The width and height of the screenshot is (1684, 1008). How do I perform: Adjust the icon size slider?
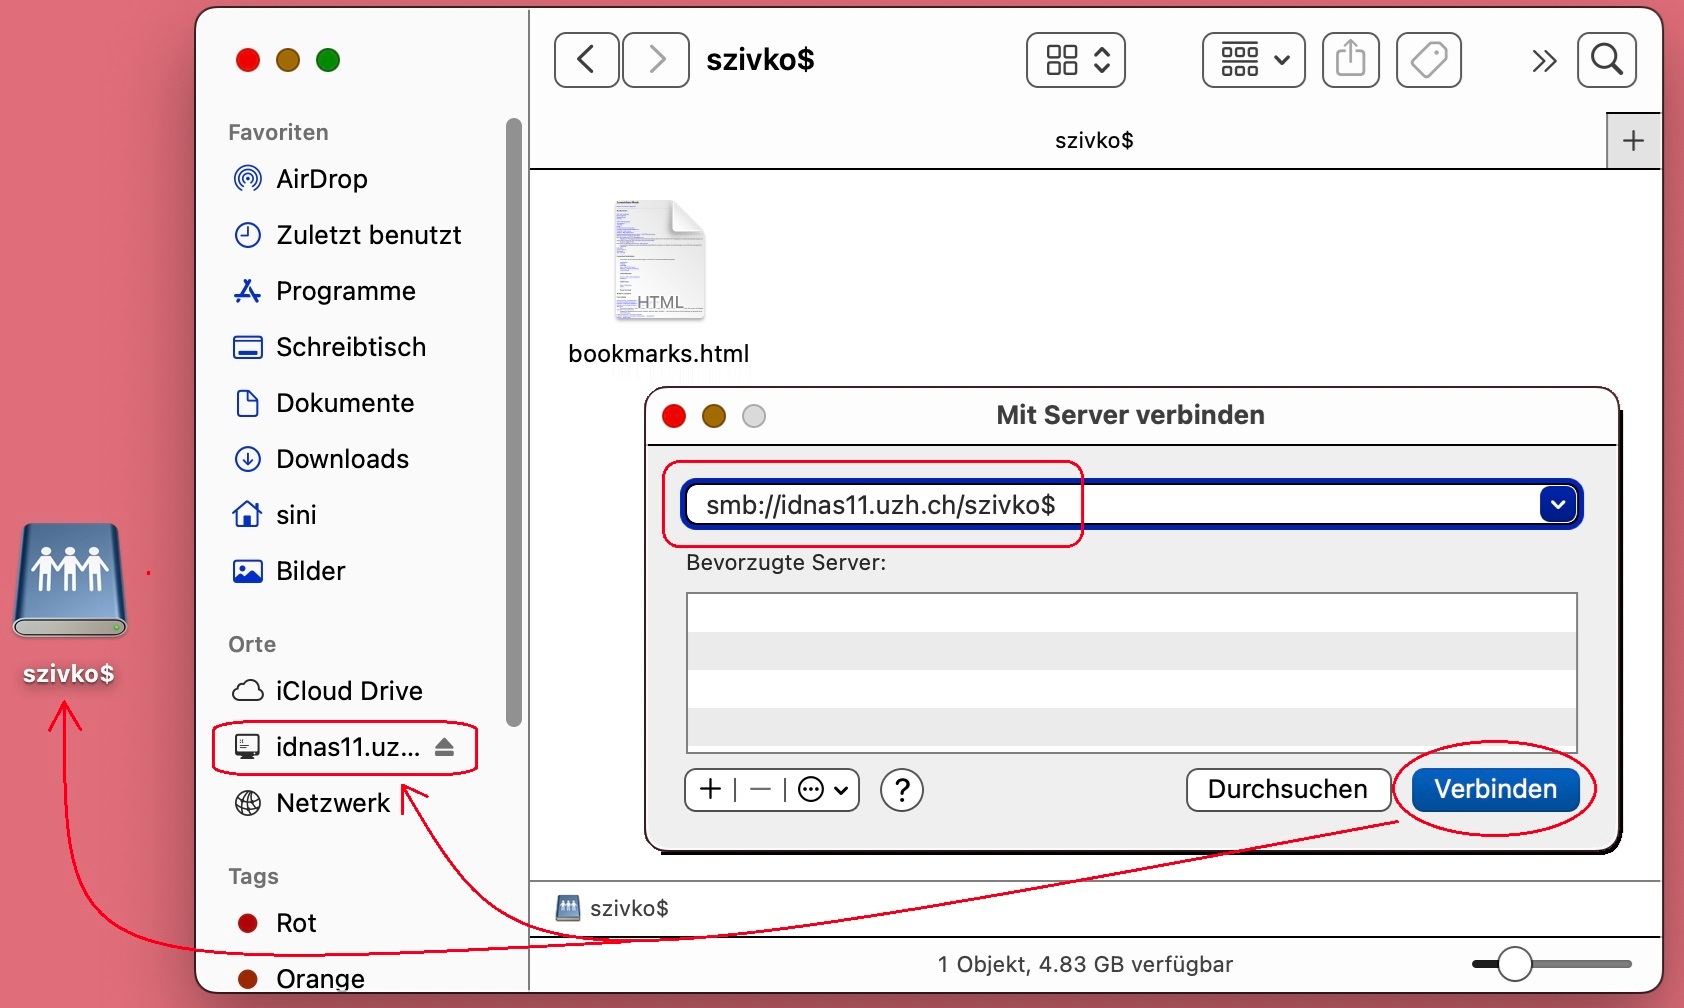pyautogui.click(x=1515, y=963)
